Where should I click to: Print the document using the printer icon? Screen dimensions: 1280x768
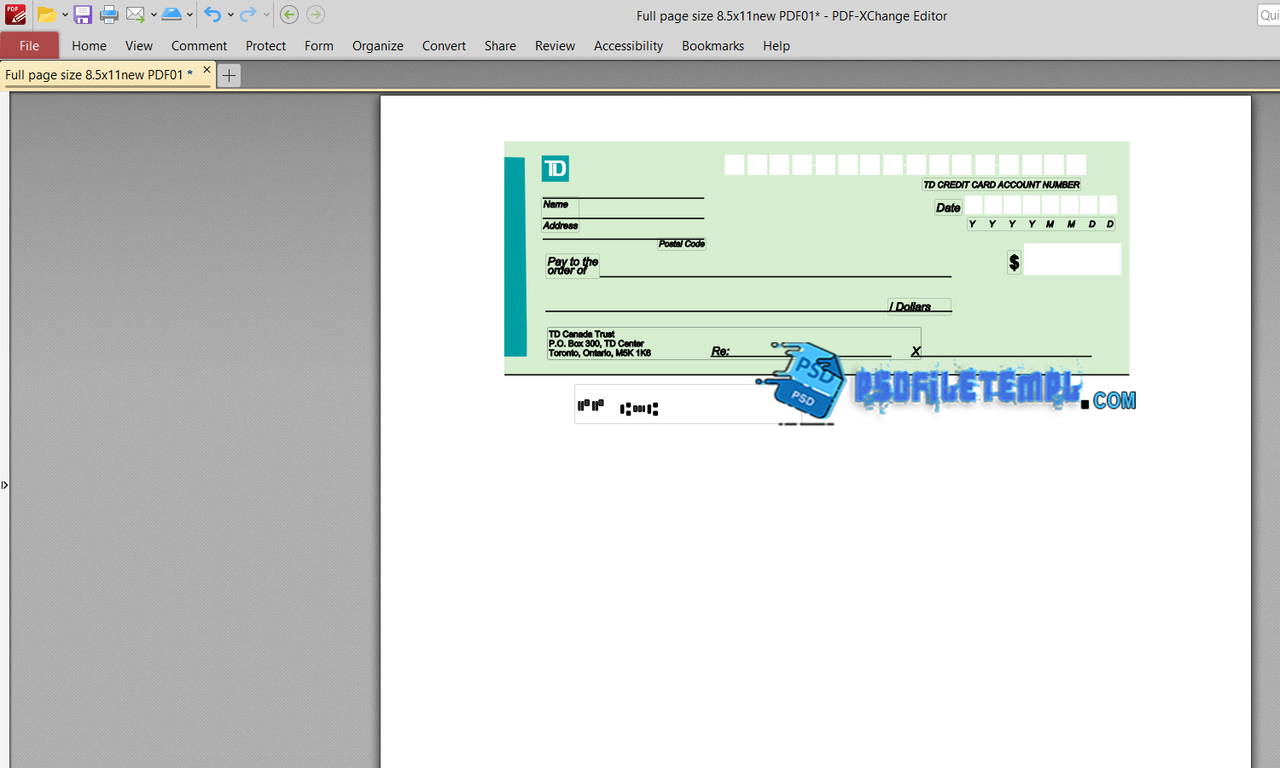coord(109,15)
